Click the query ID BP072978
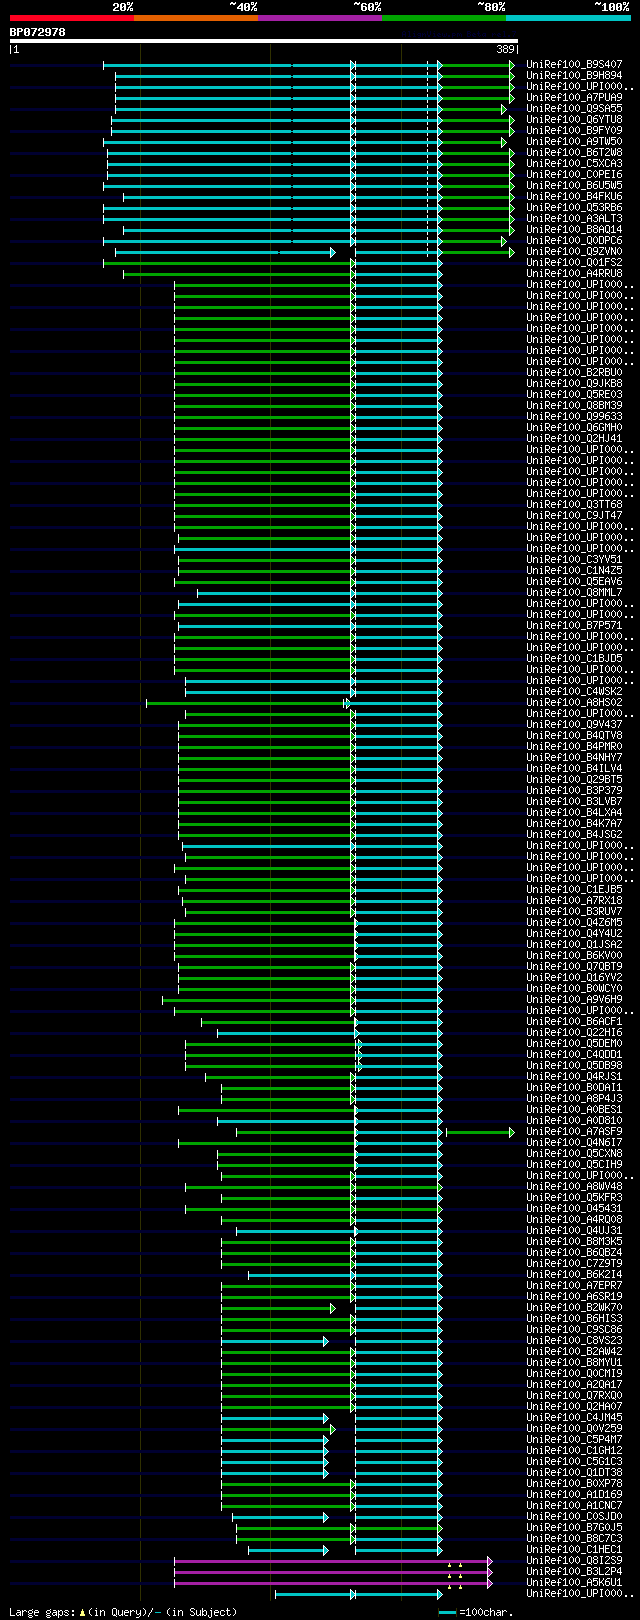The height and width of the screenshot is (1620, 640). tap(38, 32)
